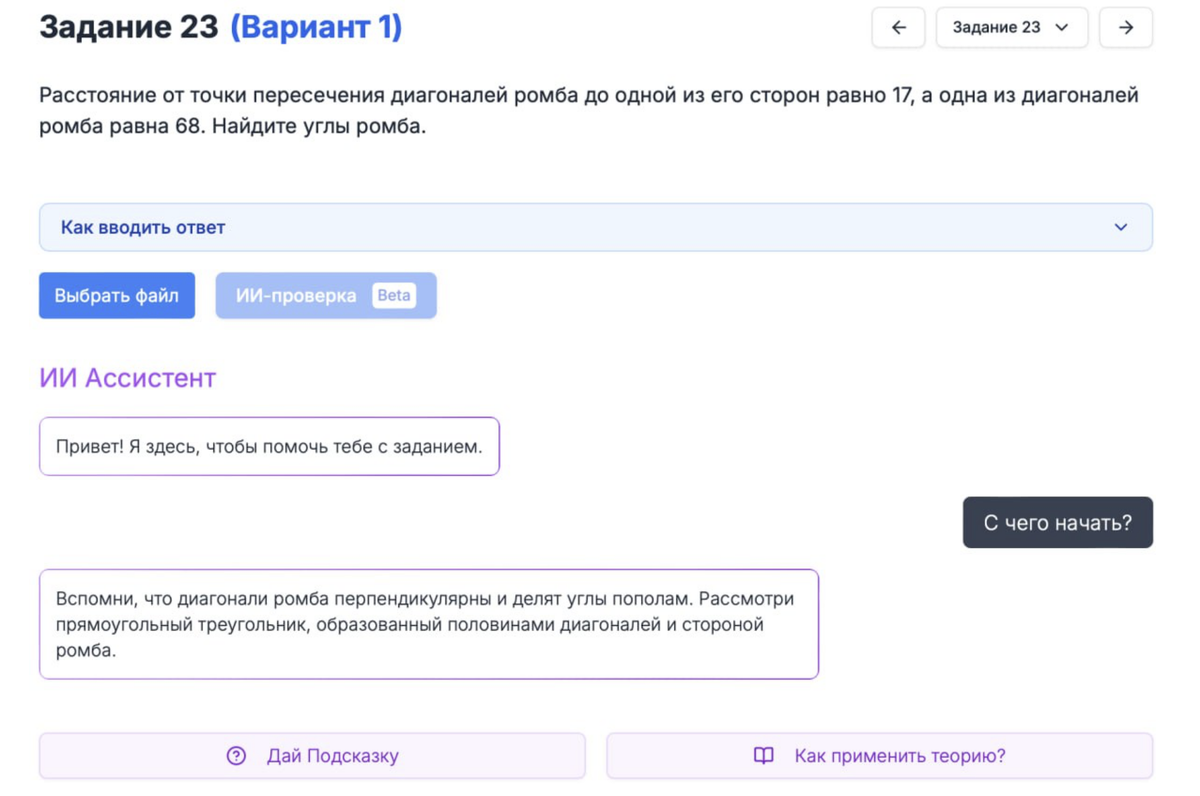
Task: Click the Выбрать файл button
Action: click(x=117, y=295)
